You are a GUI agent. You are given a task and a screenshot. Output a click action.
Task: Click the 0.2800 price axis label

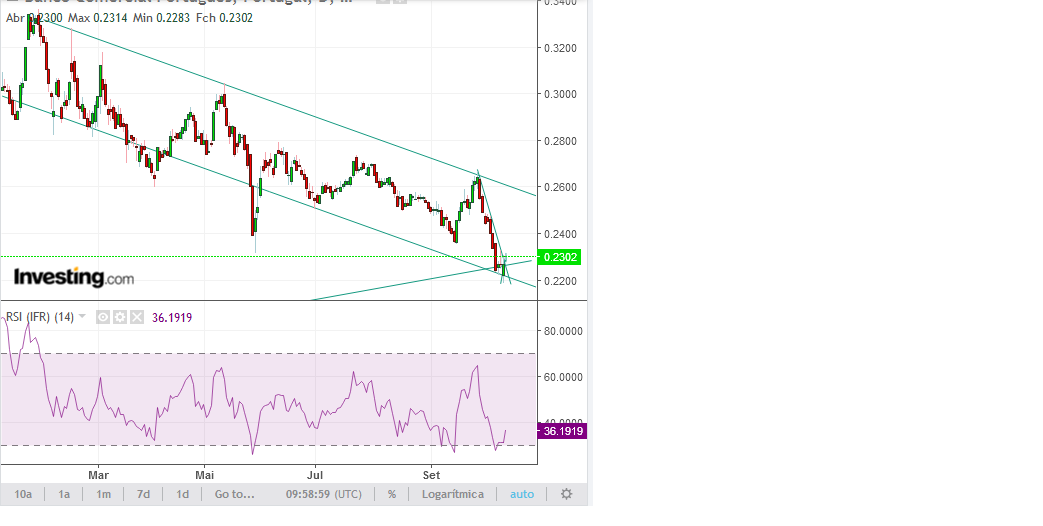point(560,142)
